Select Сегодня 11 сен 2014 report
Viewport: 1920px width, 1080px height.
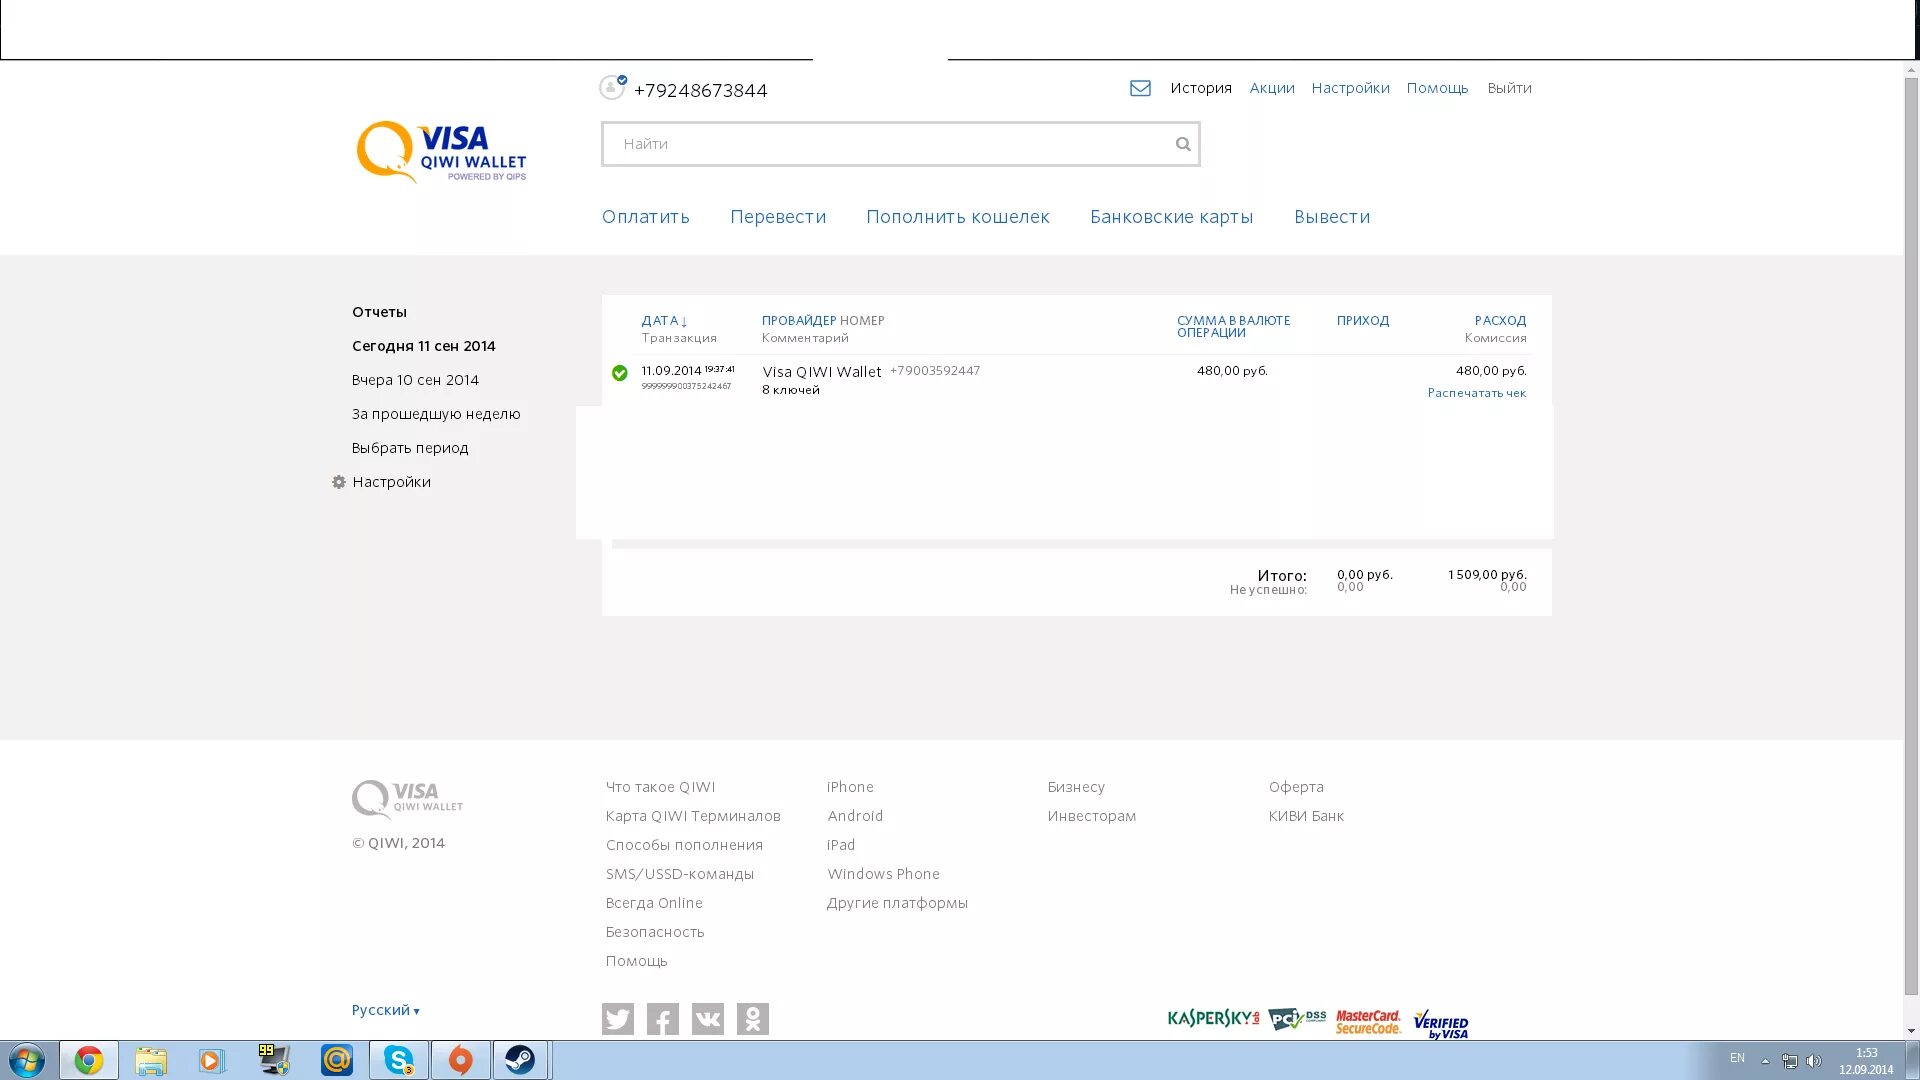point(424,346)
